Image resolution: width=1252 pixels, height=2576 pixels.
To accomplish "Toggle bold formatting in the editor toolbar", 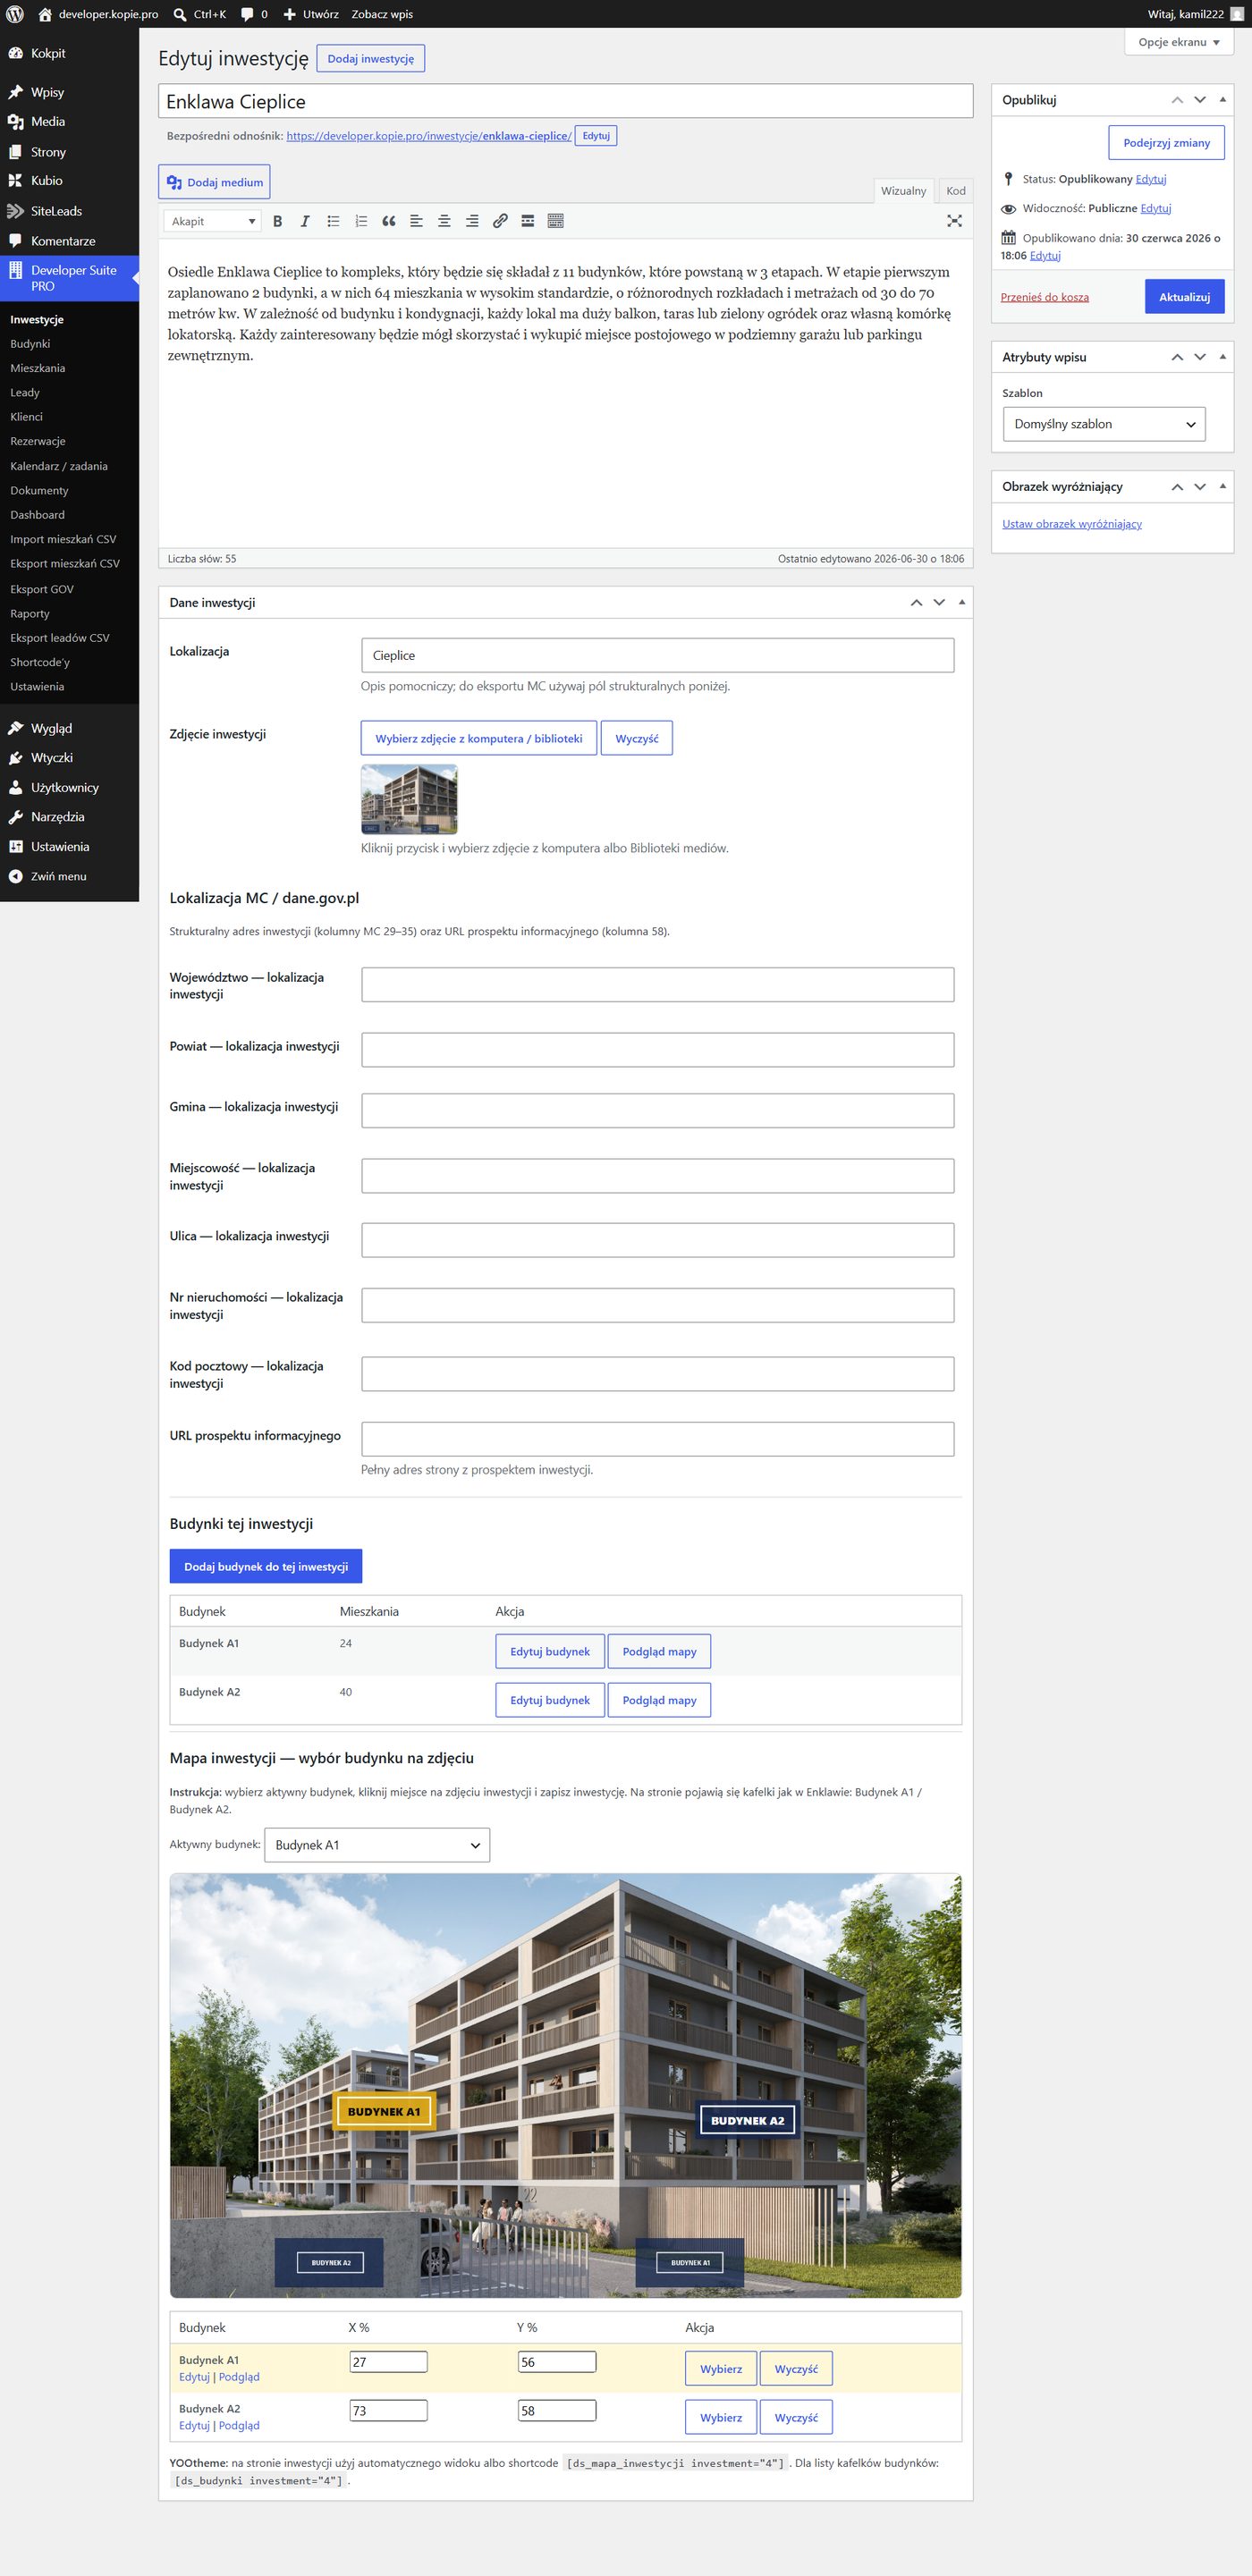I will pyautogui.click(x=277, y=221).
